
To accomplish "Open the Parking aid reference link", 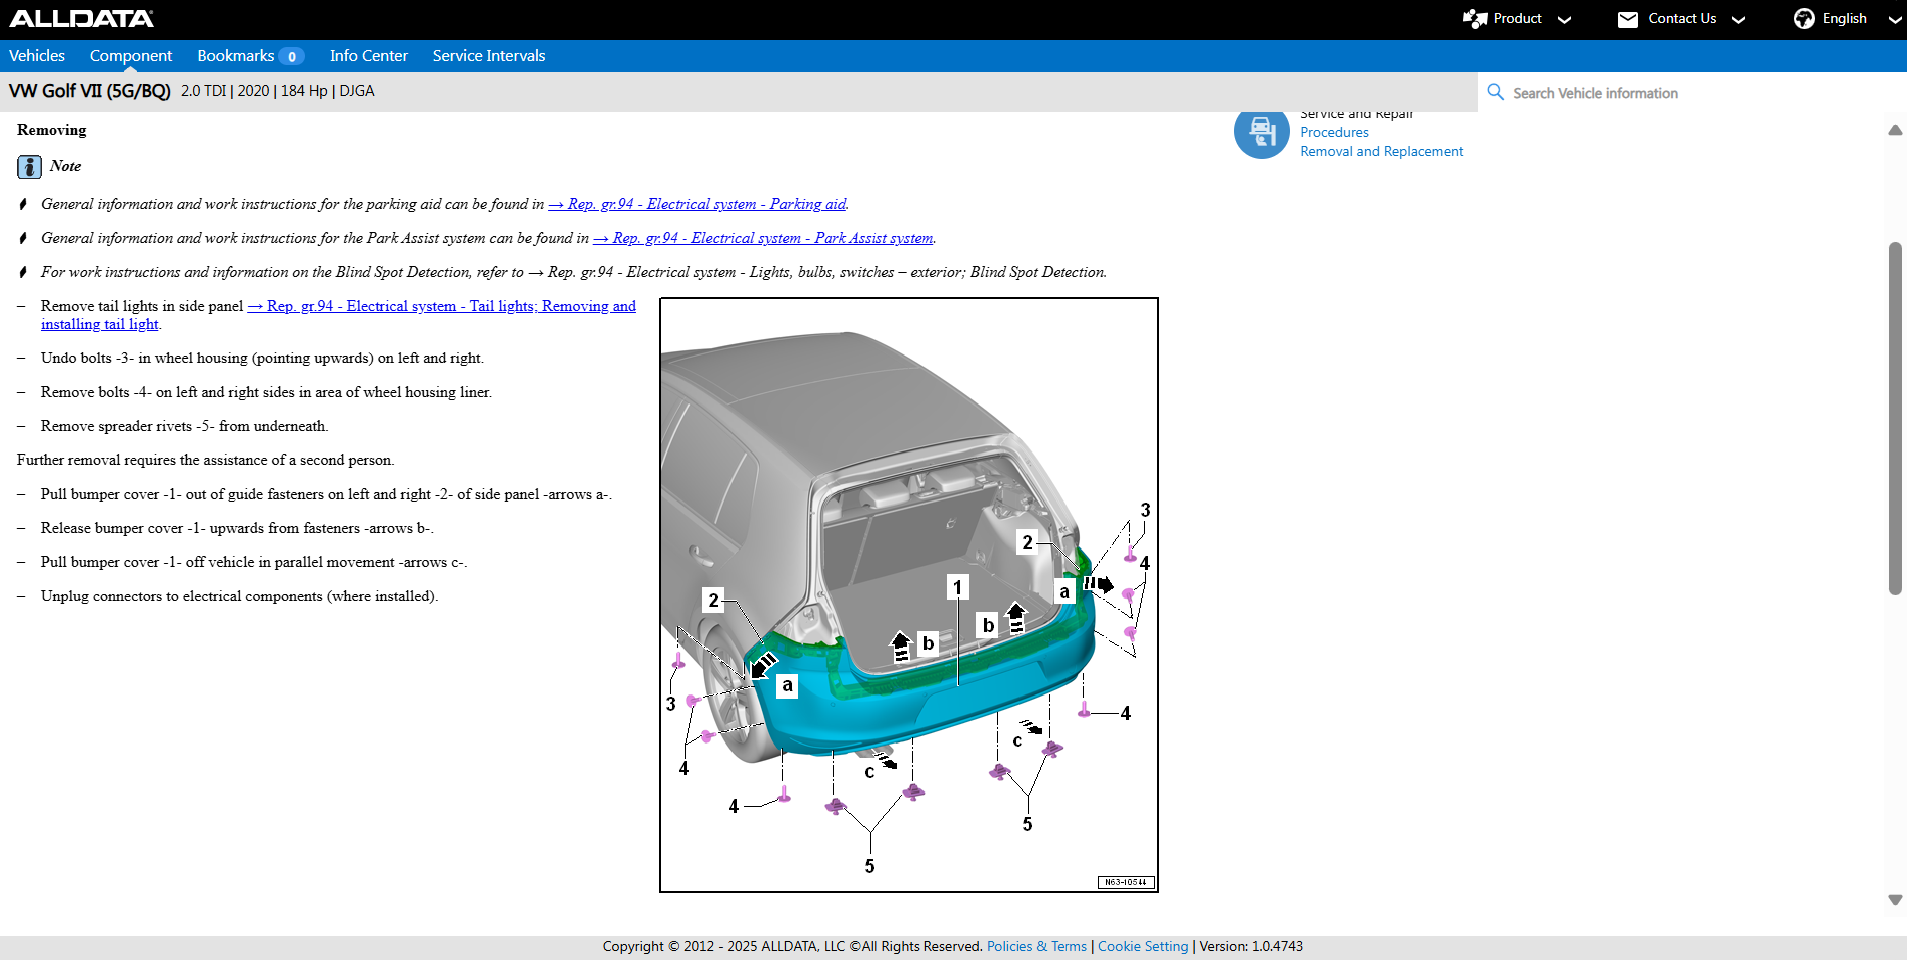I will click(x=698, y=204).
